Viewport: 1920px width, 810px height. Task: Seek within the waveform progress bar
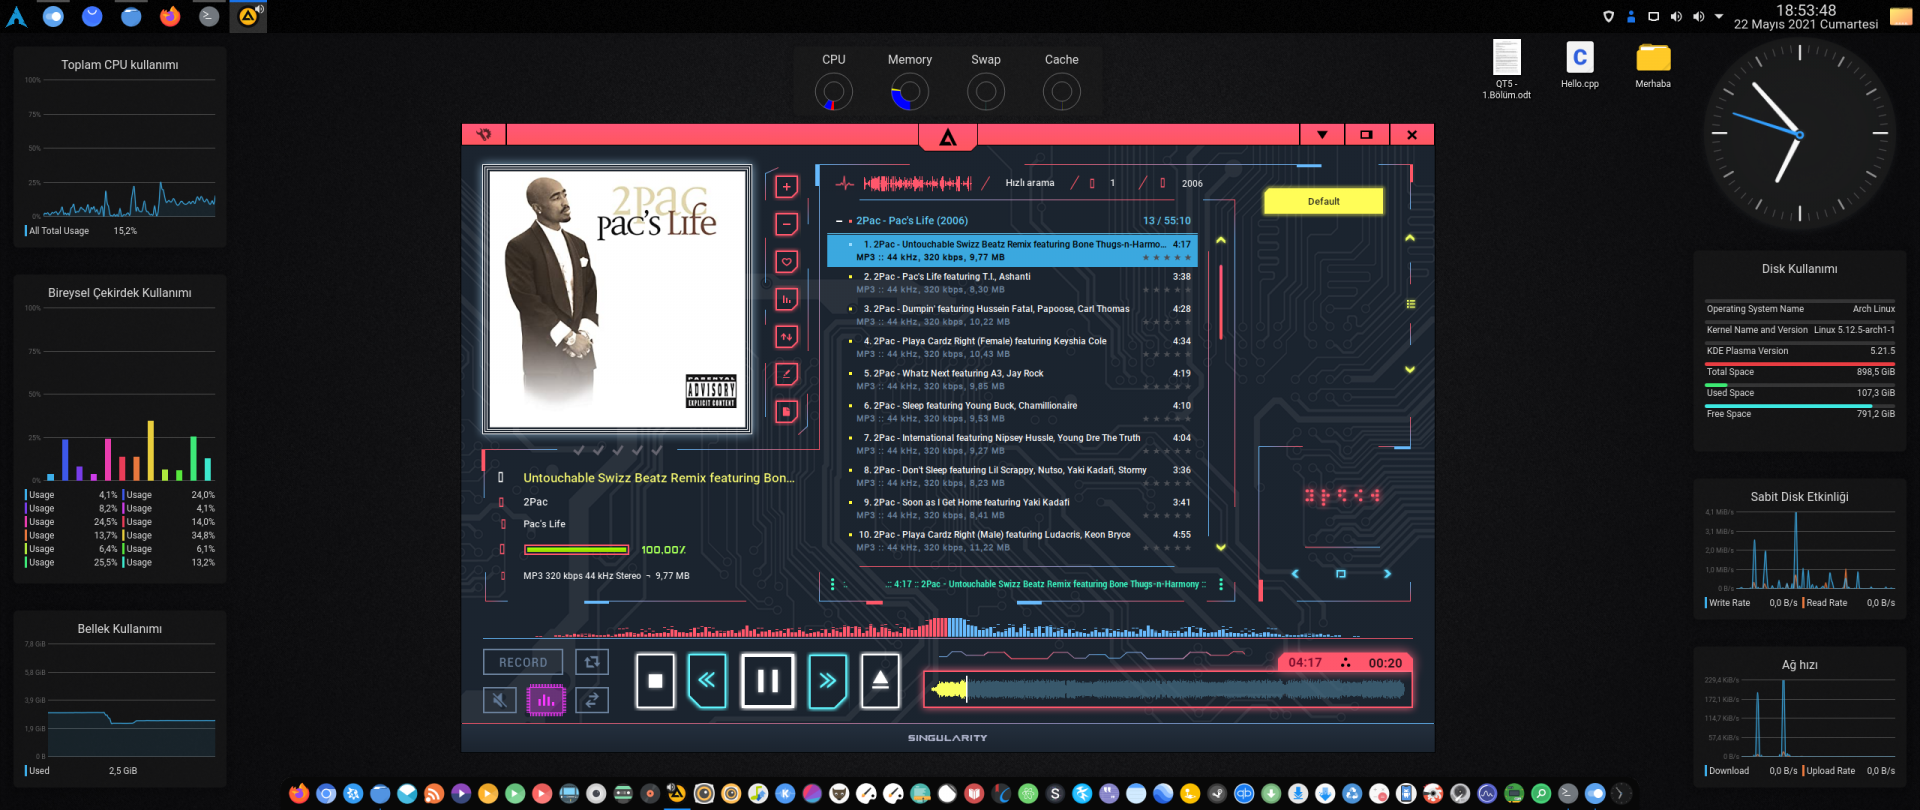(1168, 689)
